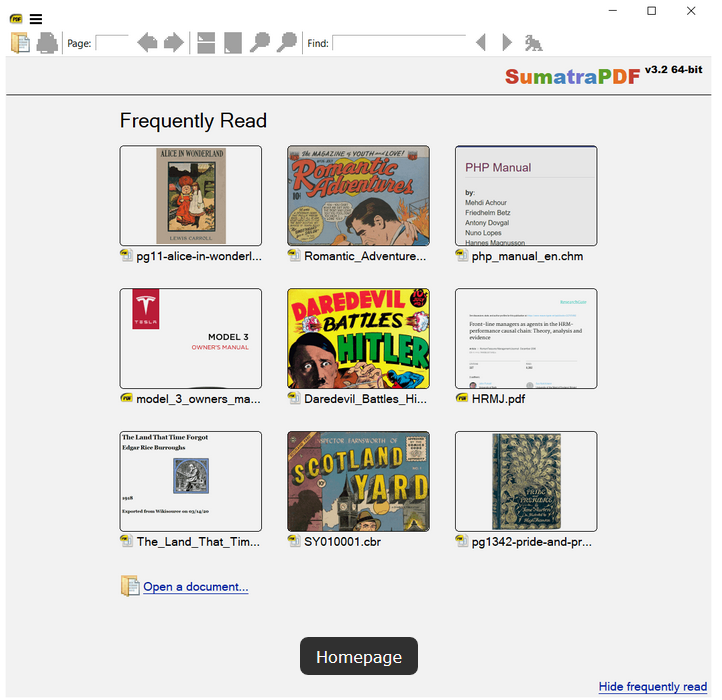Go to previous page using the left arrow
The image size is (722, 700).
pyautogui.click(x=147, y=43)
